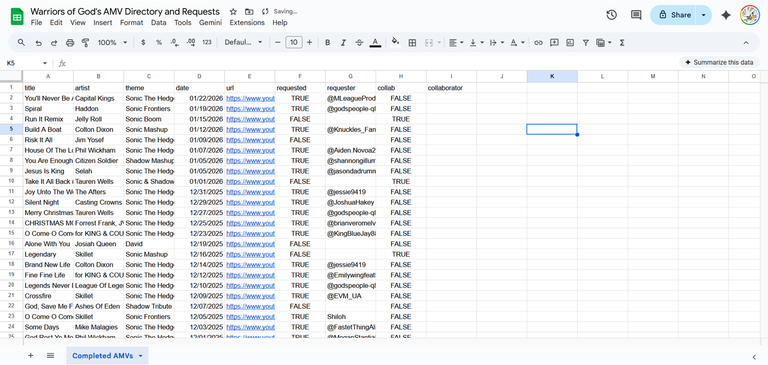Search the menus with magnifier icon
This screenshot has width=768, height=365.
pos(22,43)
